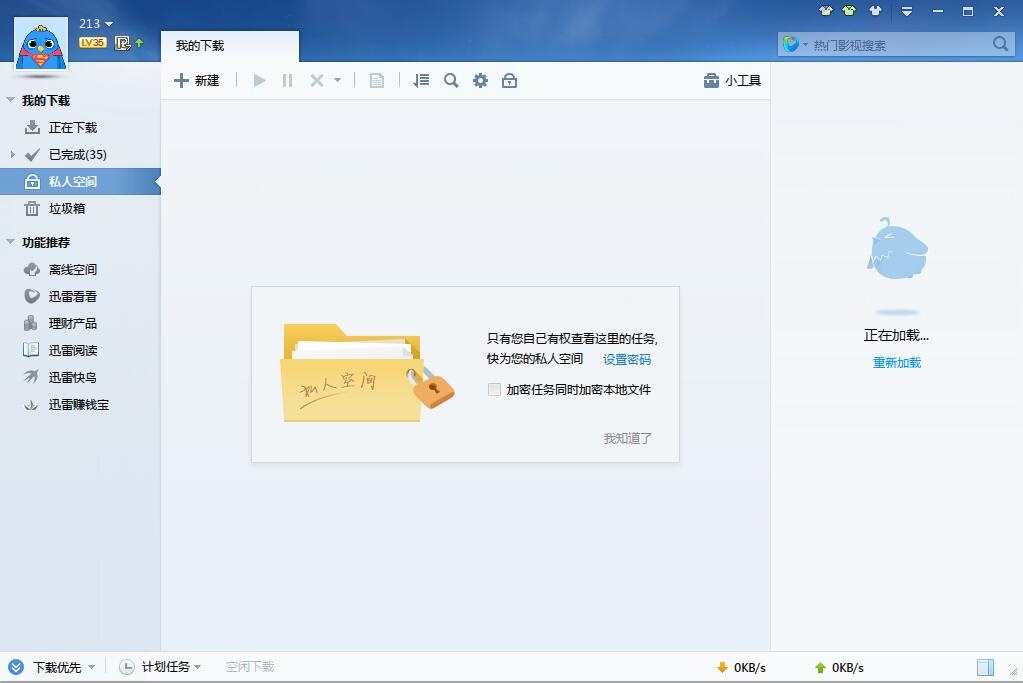The image size is (1023, 683).
Task: Open the 计划任务 dropdown arrow
Action: 198,667
